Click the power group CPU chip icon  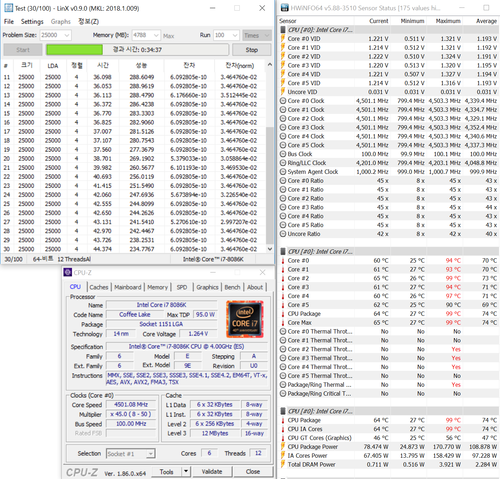(283, 411)
